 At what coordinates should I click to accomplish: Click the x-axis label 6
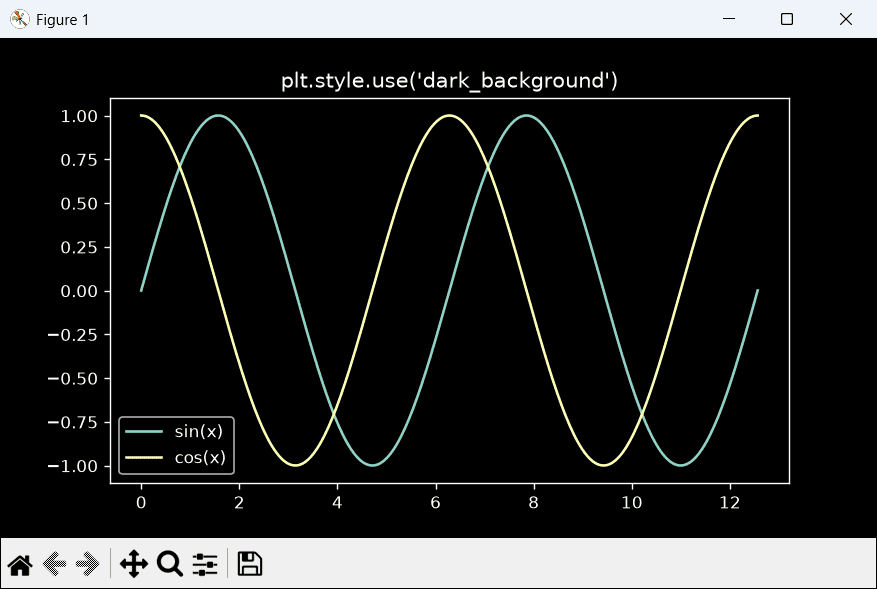[x=435, y=502]
